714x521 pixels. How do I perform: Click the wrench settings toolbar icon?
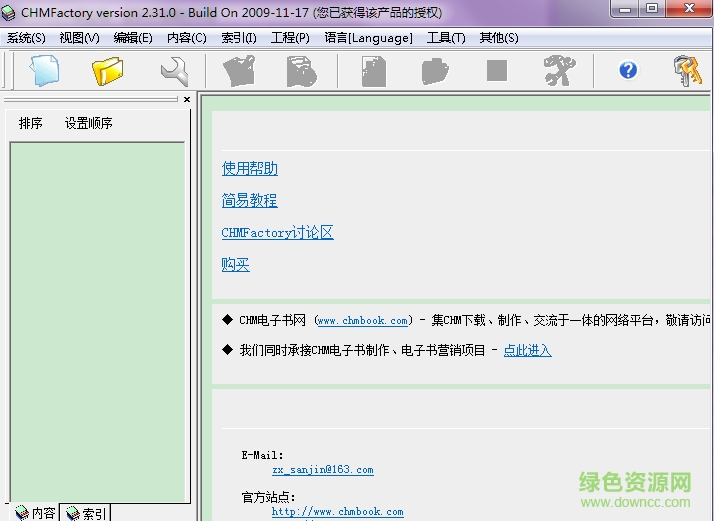coord(174,71)
